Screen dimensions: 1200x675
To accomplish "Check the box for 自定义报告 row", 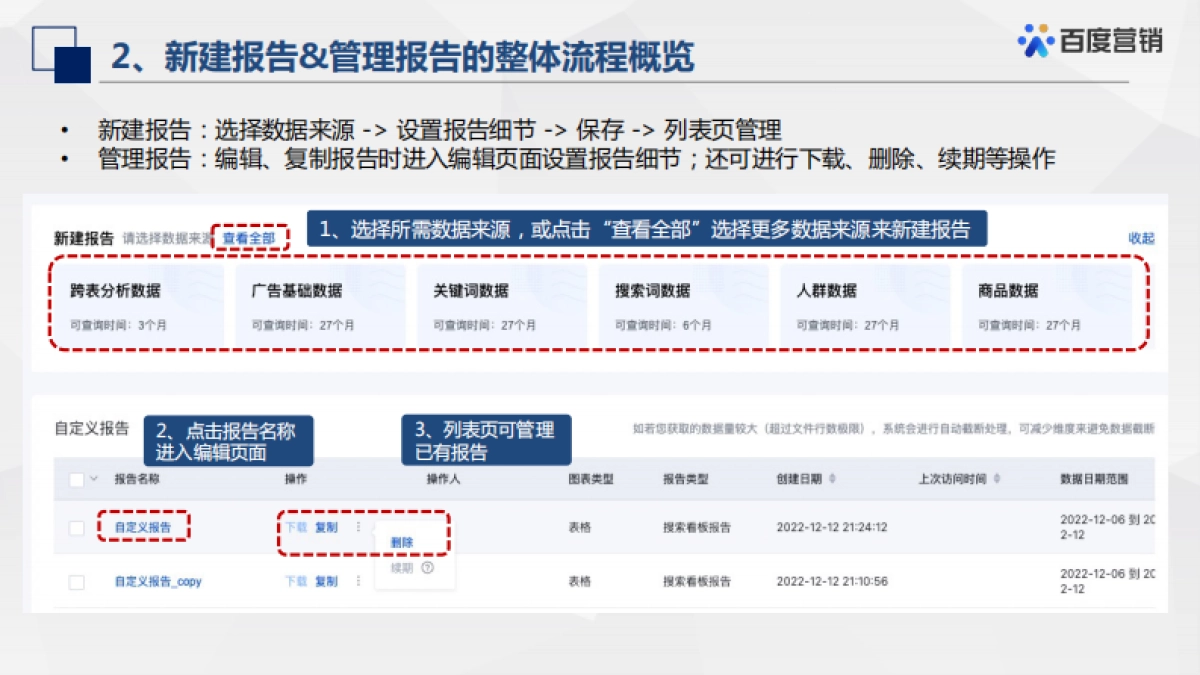I will click(77, 528).
